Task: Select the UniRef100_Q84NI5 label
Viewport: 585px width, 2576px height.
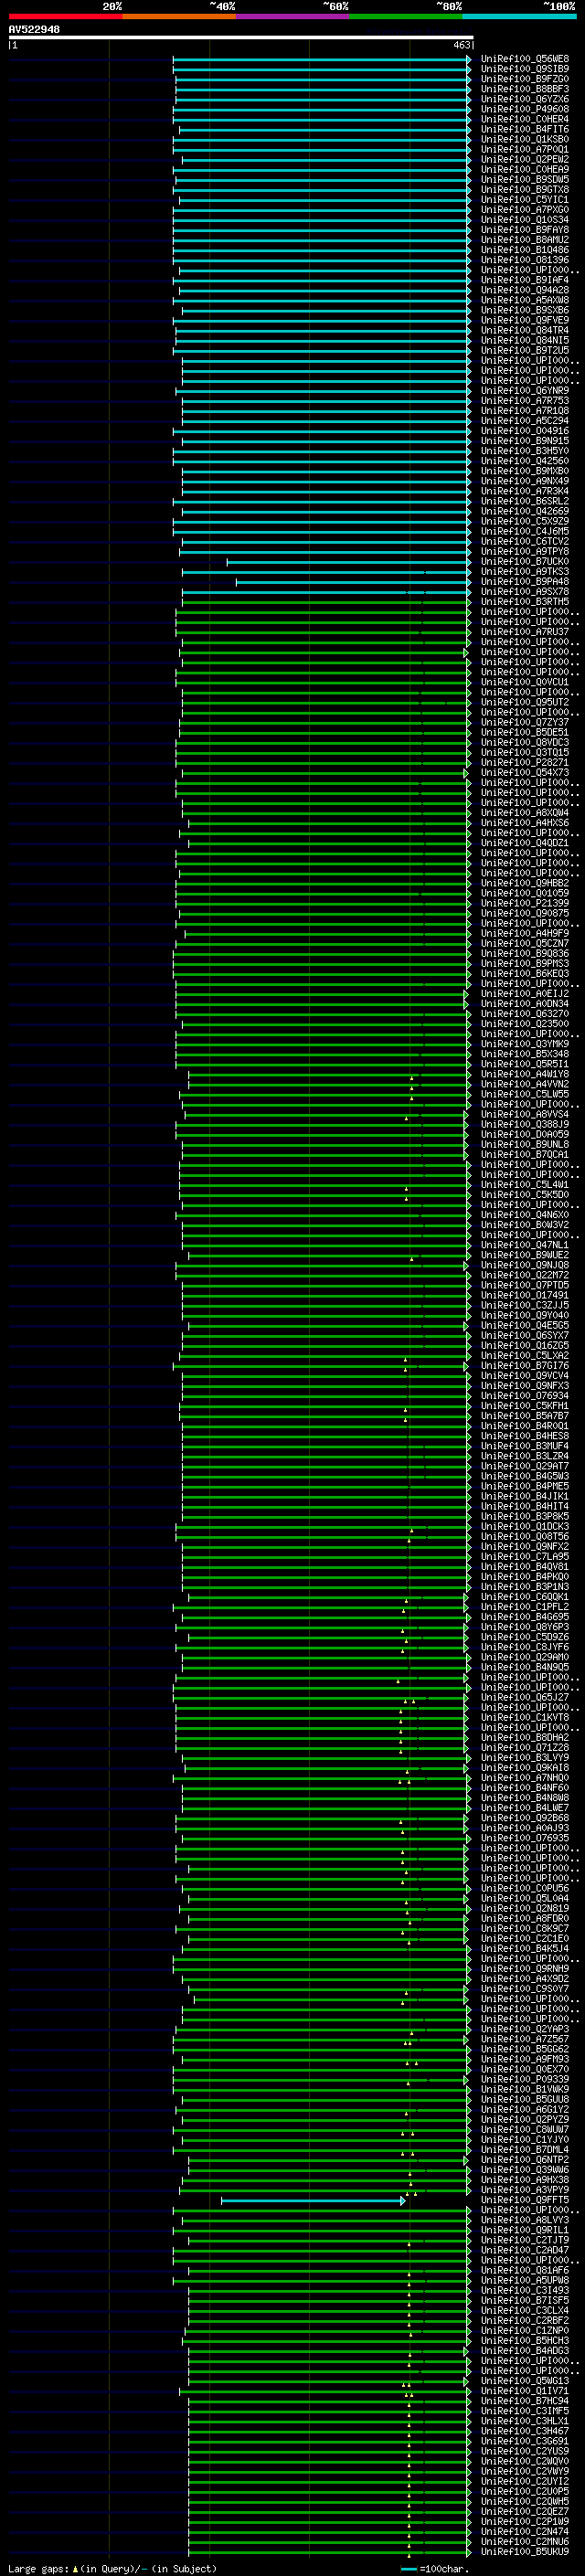Action: point(525,340)
